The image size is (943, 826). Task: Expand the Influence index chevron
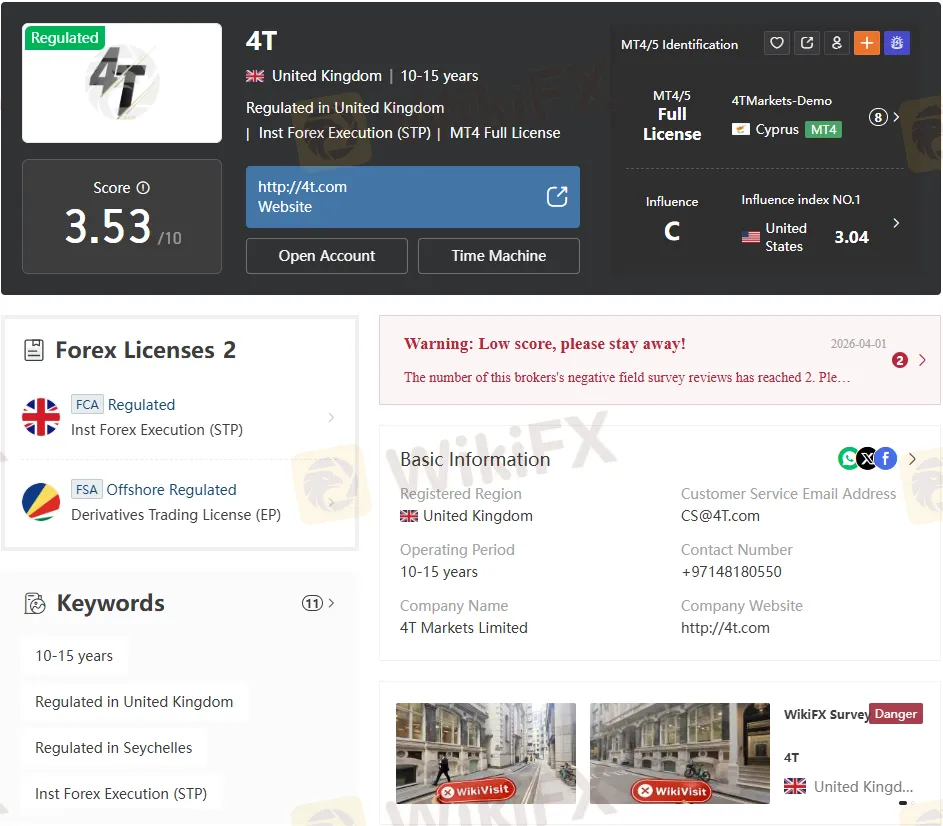click(895, 223)
